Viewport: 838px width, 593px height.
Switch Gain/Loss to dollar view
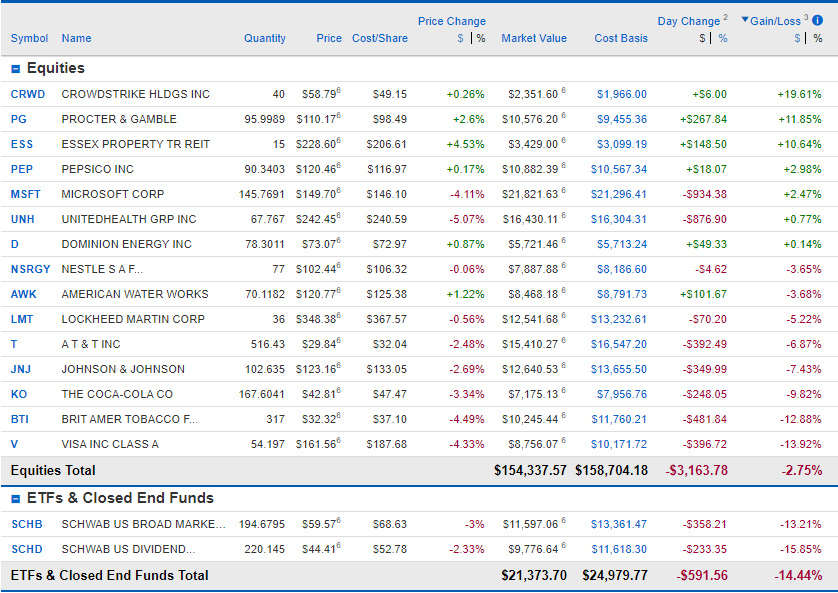797,38
